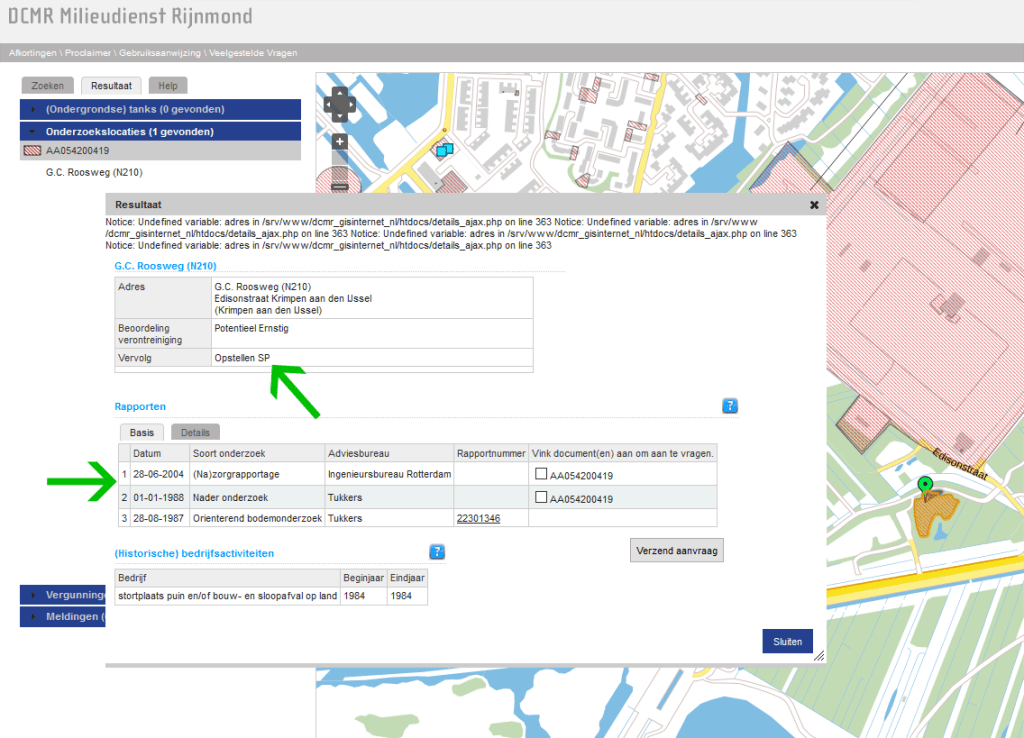The height and width of the screenshot is (738, 1024).
Task: Click the map pan navigation control
Action: [339, 102]
